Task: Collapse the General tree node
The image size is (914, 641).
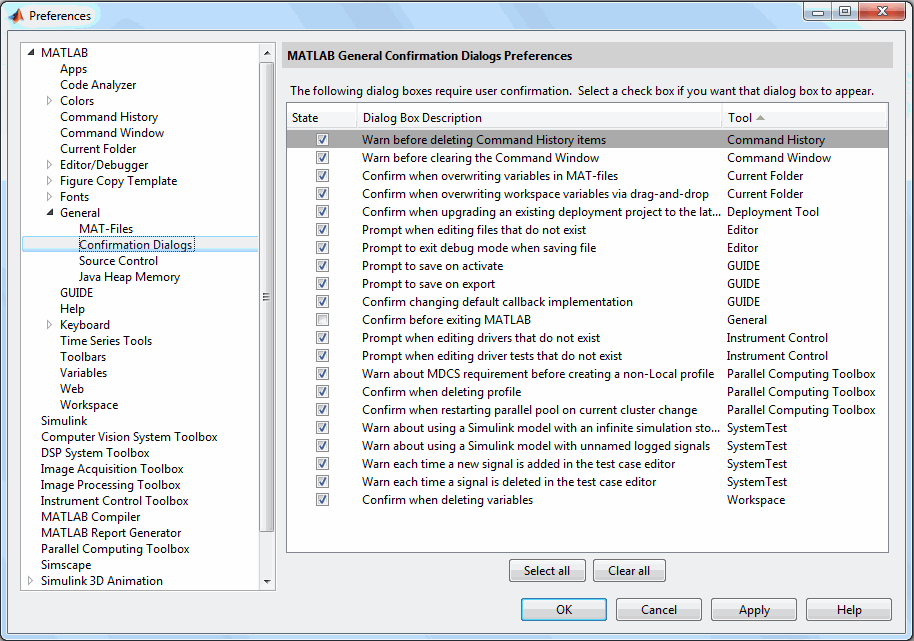Action: [50, 213]
